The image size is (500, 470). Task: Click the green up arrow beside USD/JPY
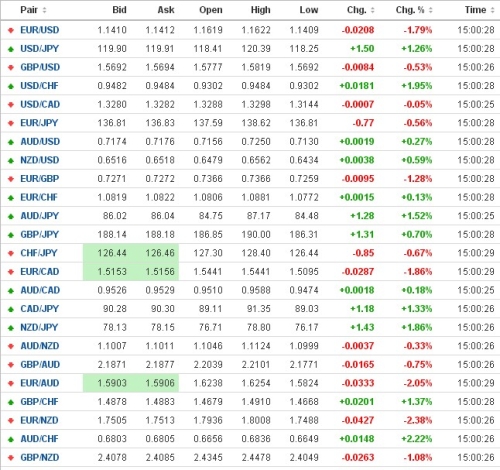(11, 49)
